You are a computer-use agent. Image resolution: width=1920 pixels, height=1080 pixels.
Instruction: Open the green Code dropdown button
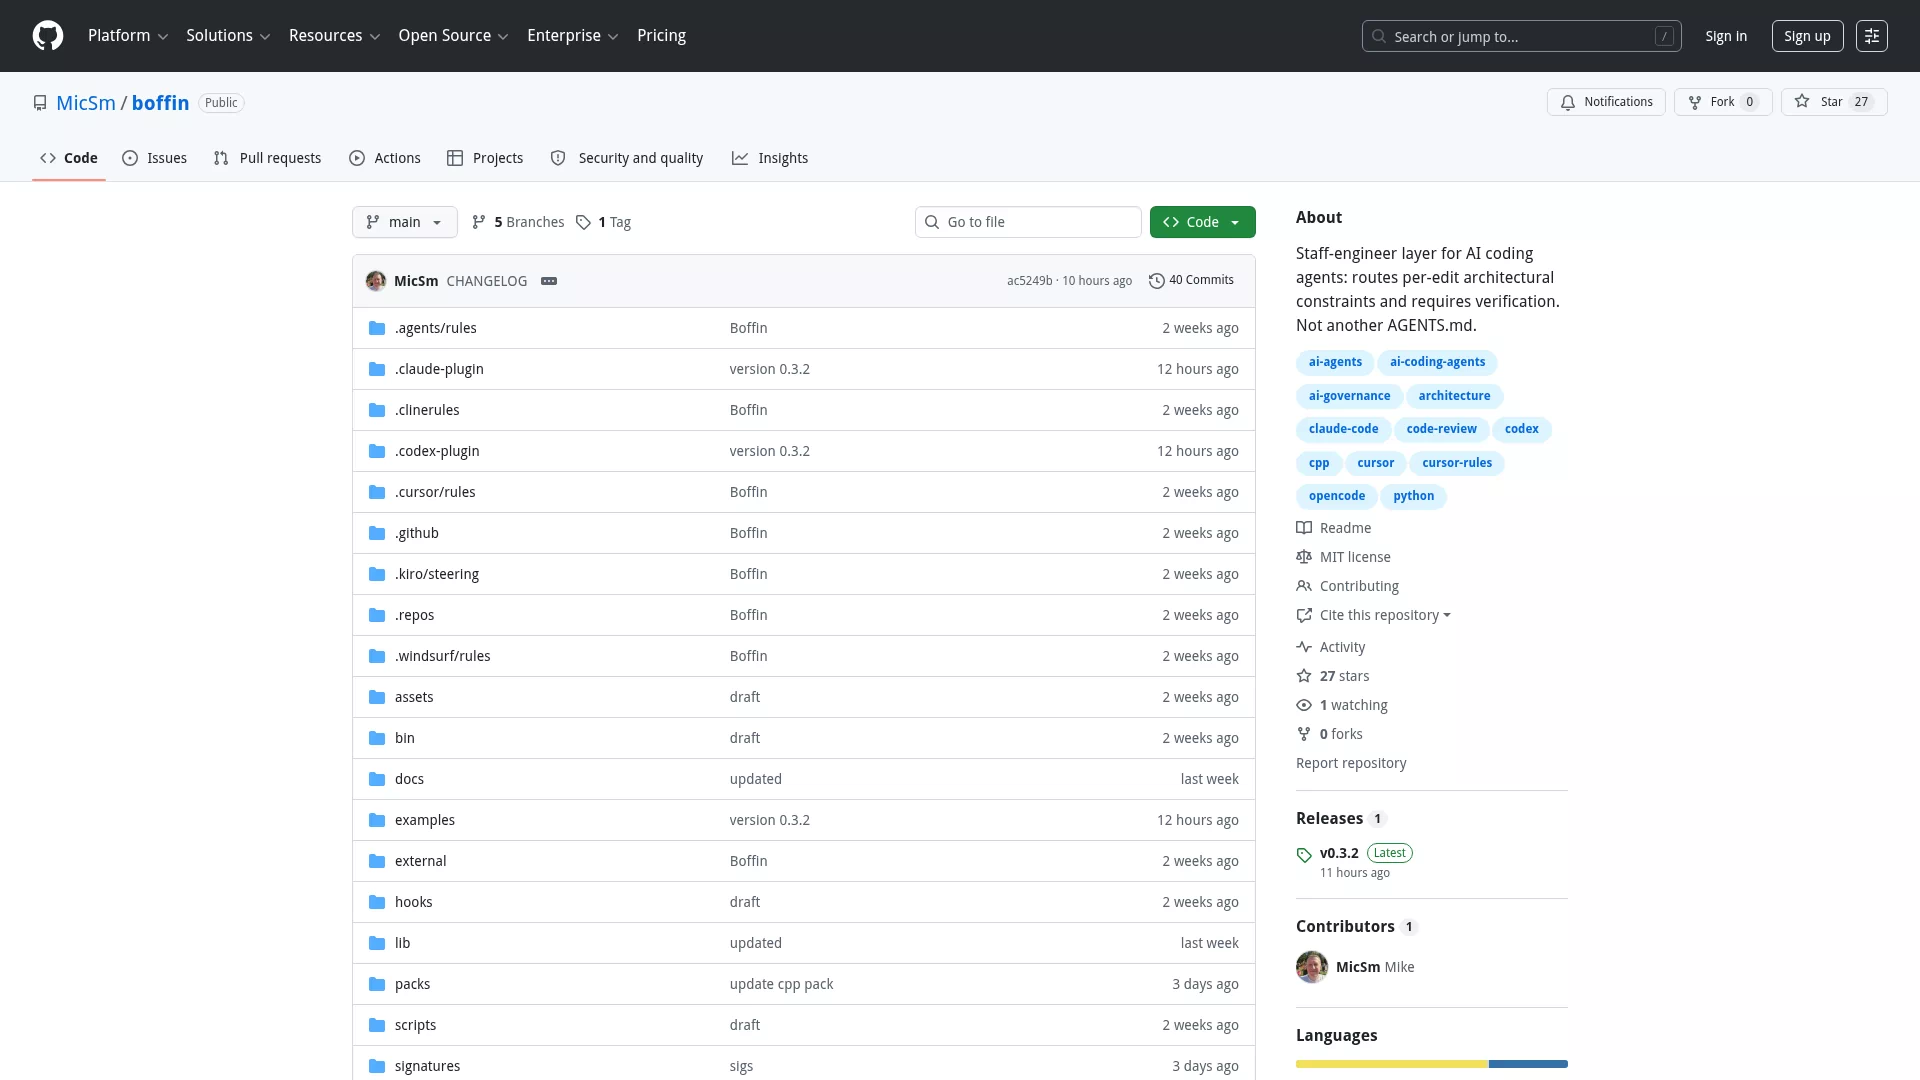click(1202, 222)
